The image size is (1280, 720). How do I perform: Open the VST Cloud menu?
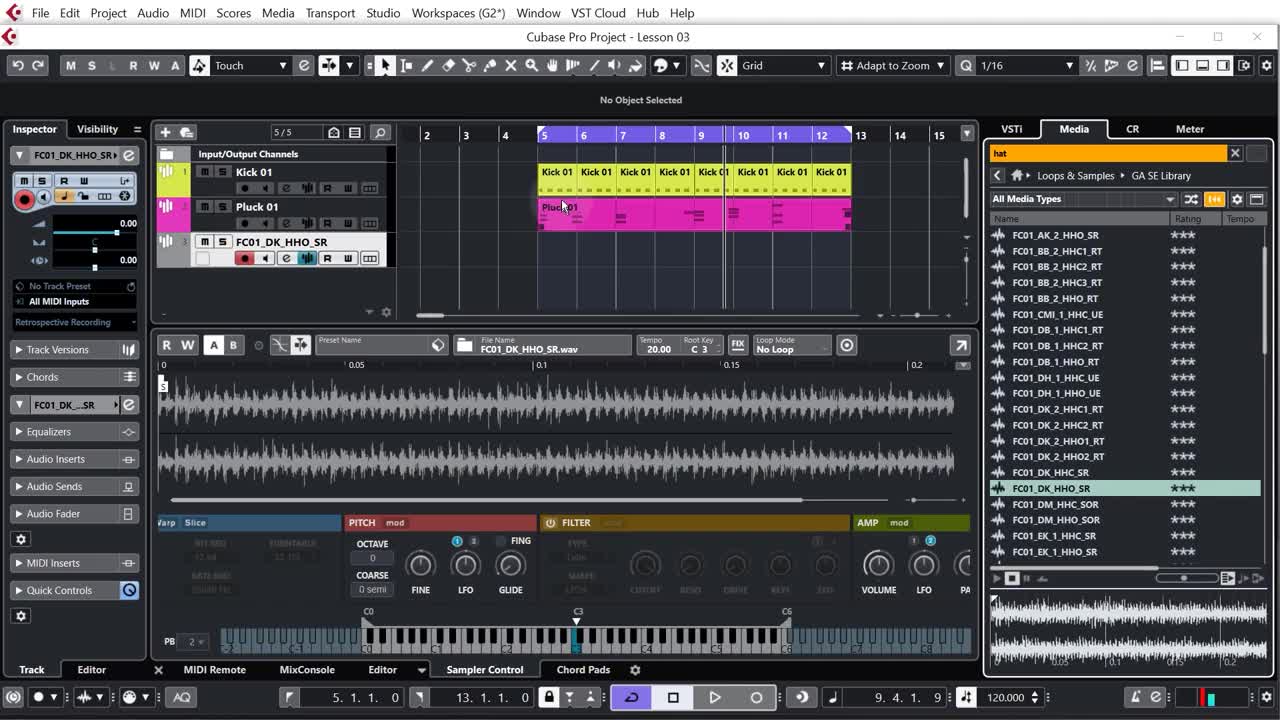598,13
